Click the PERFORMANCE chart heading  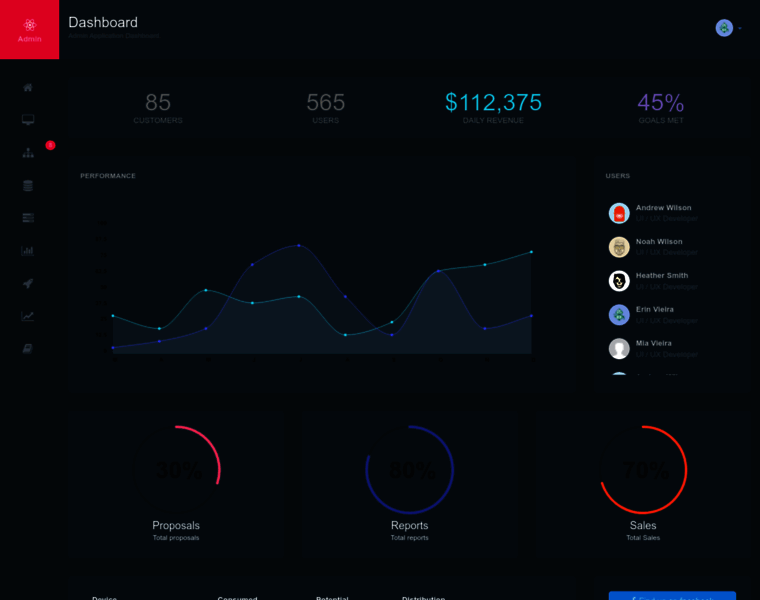tap(108, 176)
